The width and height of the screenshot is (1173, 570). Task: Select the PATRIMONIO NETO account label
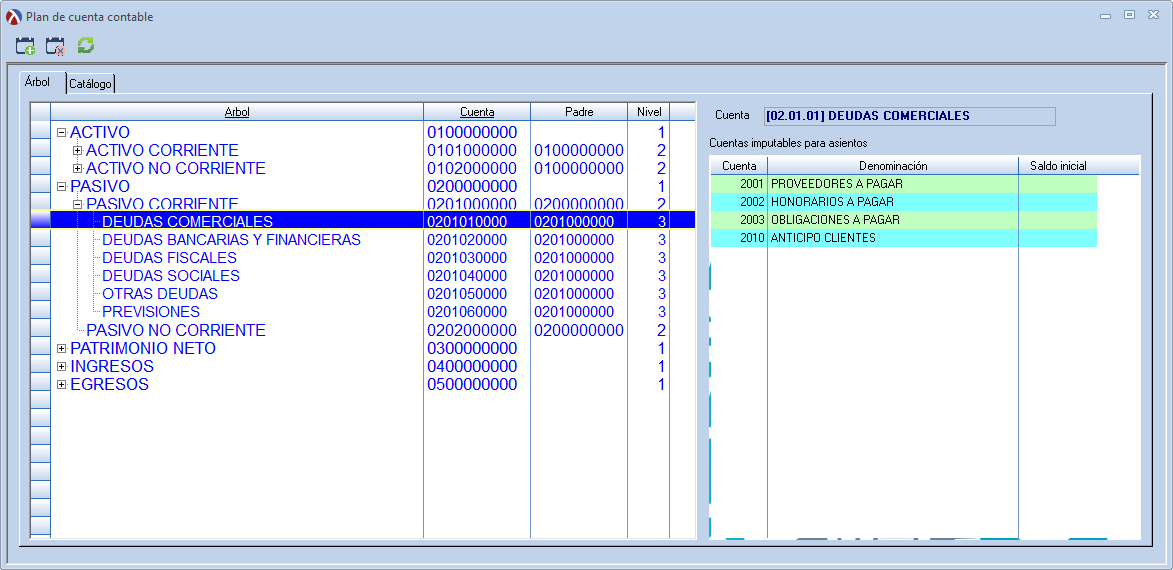pyautogui.click(x=143, y=349)
